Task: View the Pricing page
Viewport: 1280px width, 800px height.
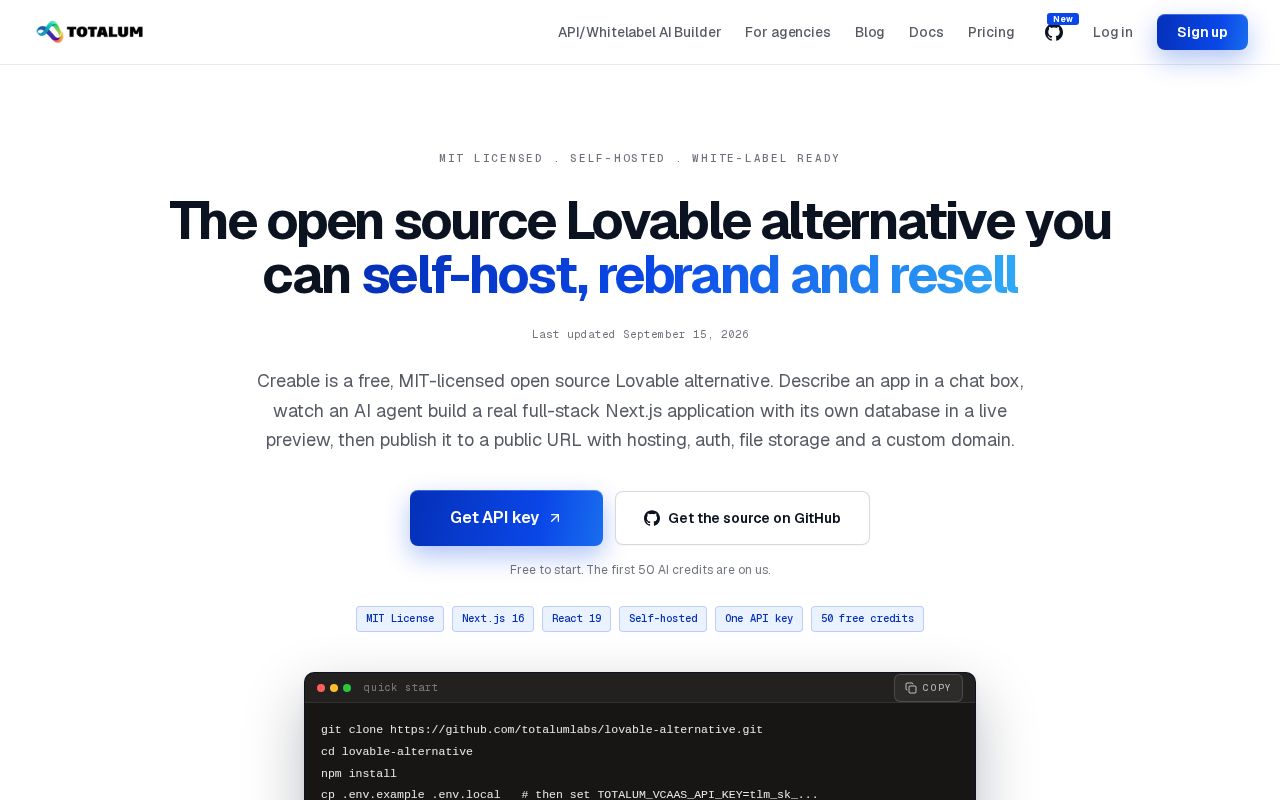Action: pyautogui.click(x=991, y=32)
